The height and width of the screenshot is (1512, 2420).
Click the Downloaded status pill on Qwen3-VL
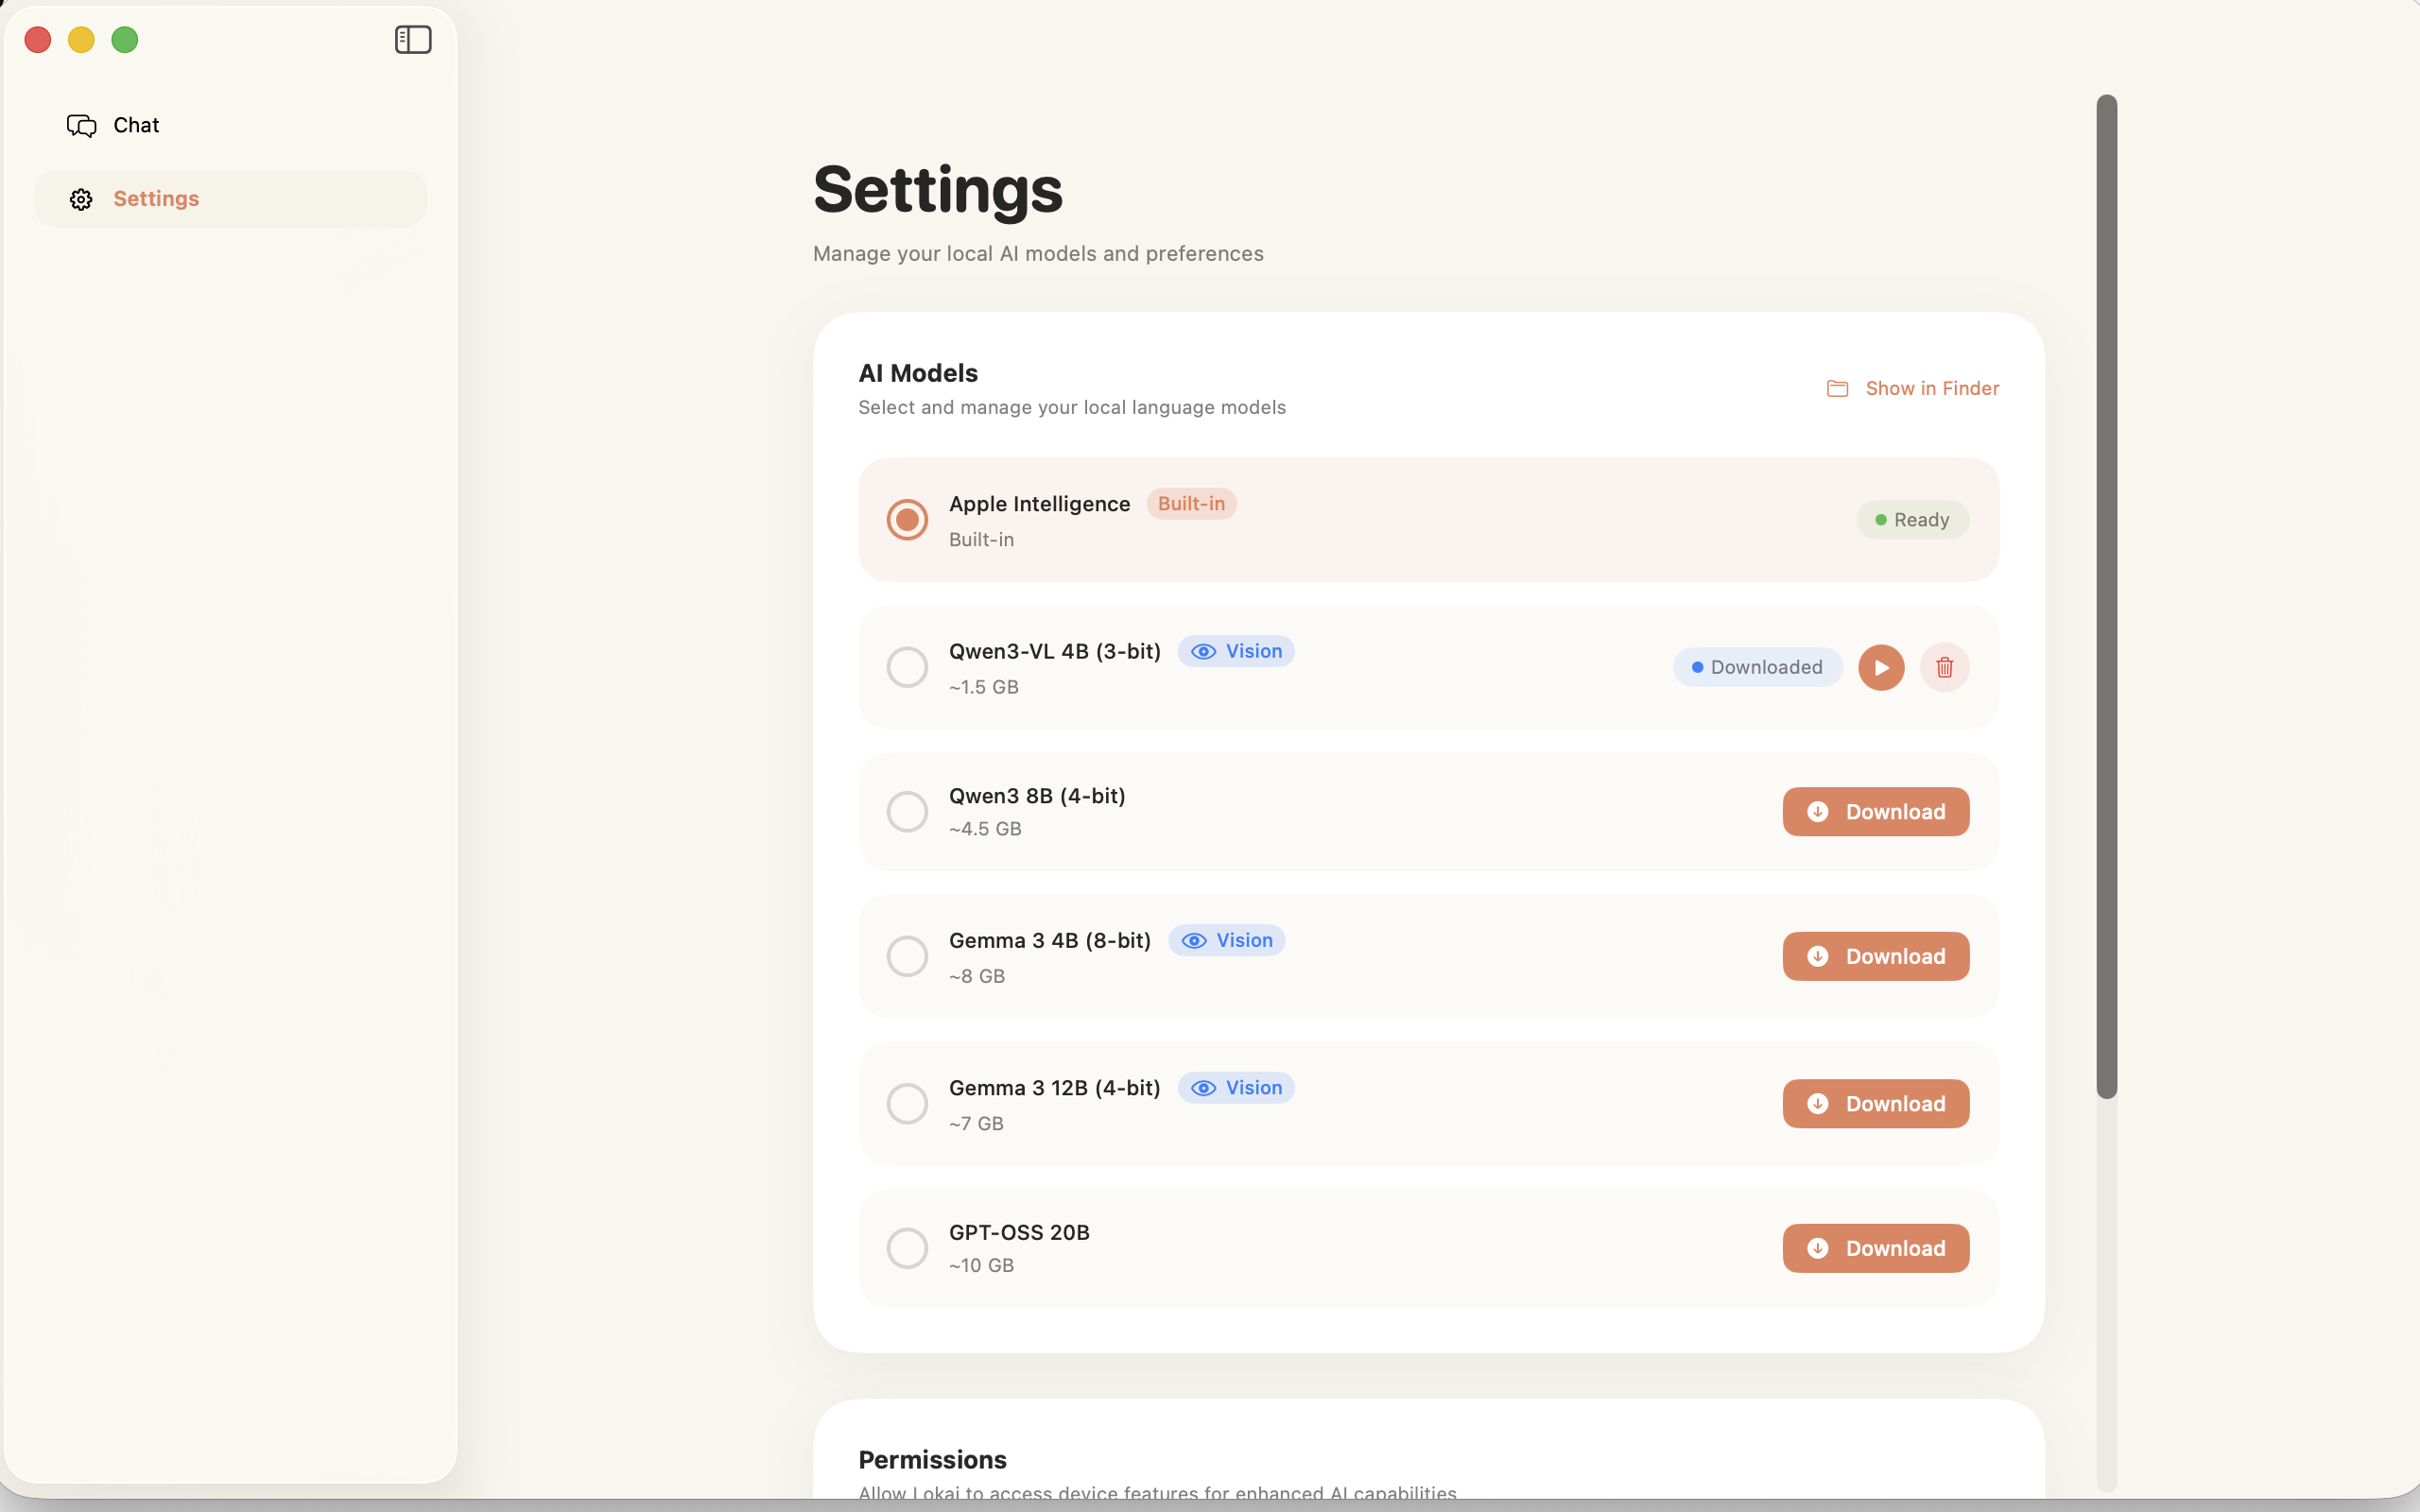(x=1756, y=667)
